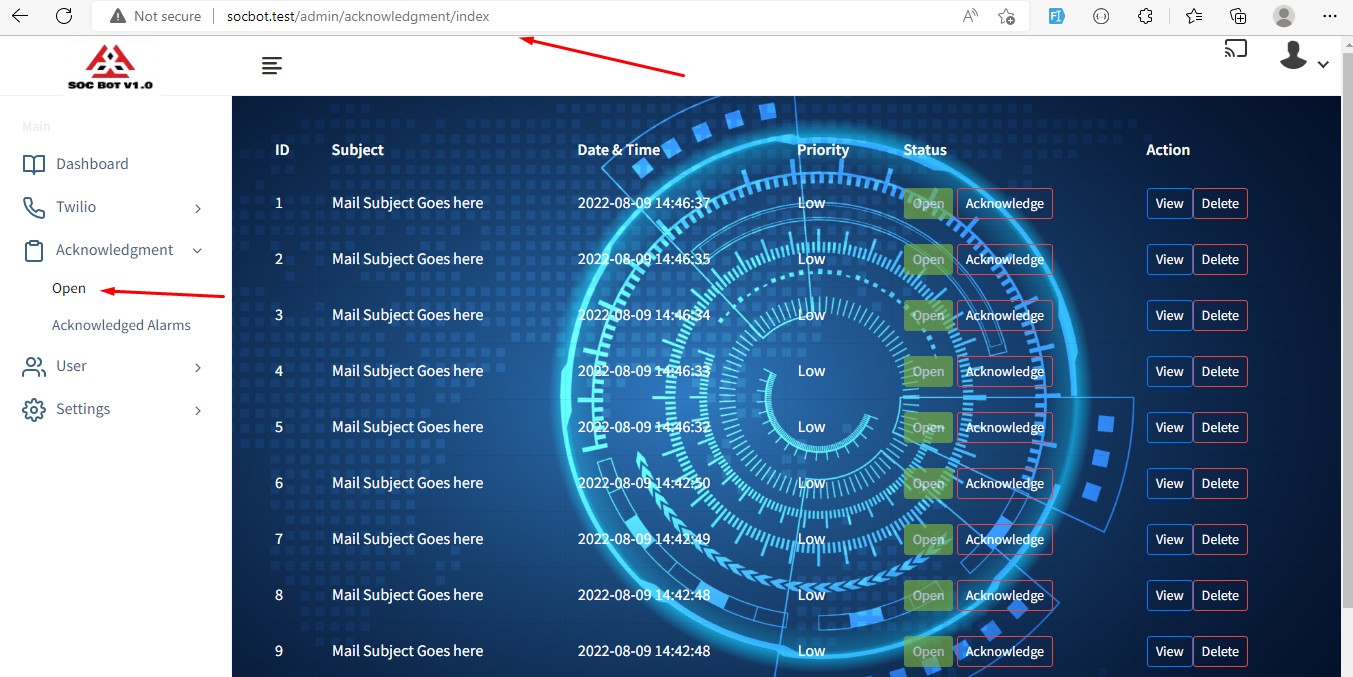Click the cast media icon
This screenshot has width=1353, height=677.
pos(1236,49)
